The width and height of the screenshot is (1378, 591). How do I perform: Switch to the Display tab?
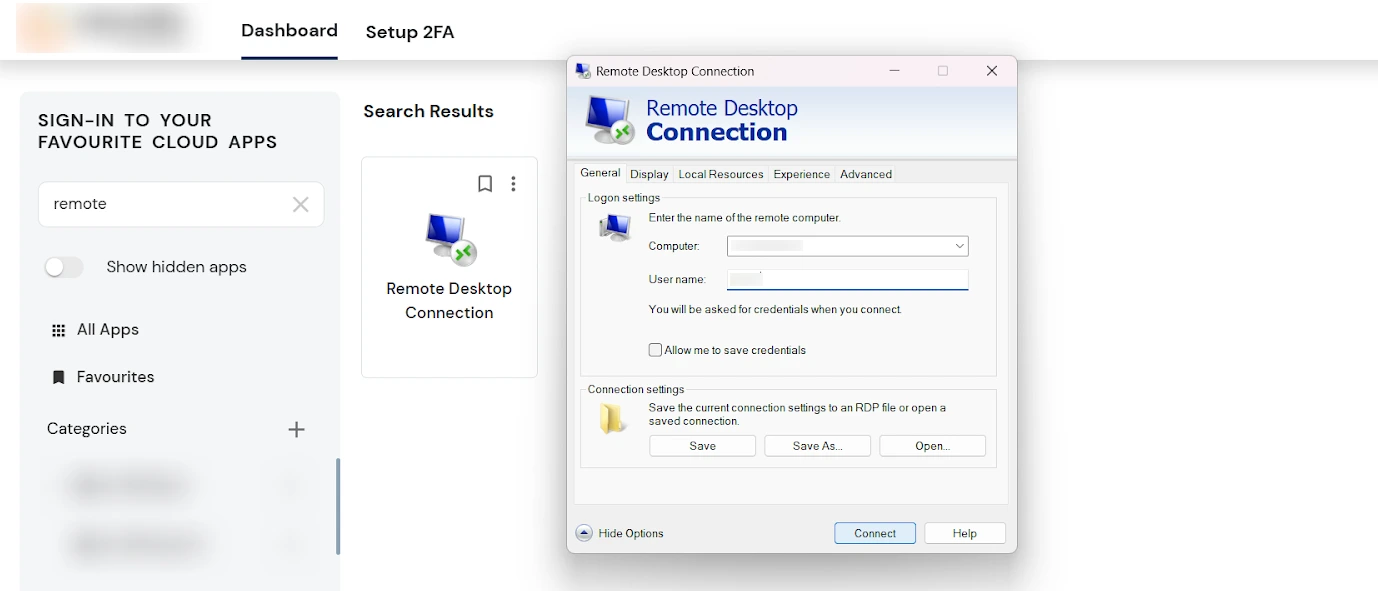pyautogui.click(x=649, y=174)
